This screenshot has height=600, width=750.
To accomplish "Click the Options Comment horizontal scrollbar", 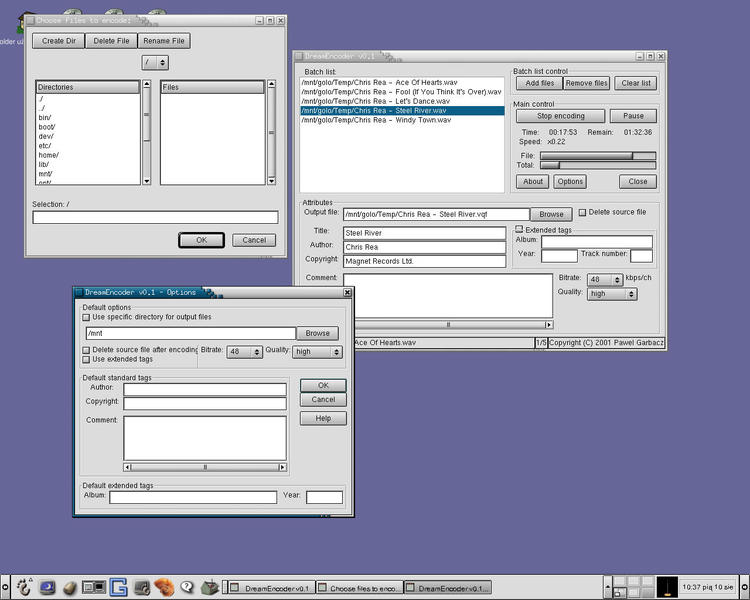I will (205, 467).
